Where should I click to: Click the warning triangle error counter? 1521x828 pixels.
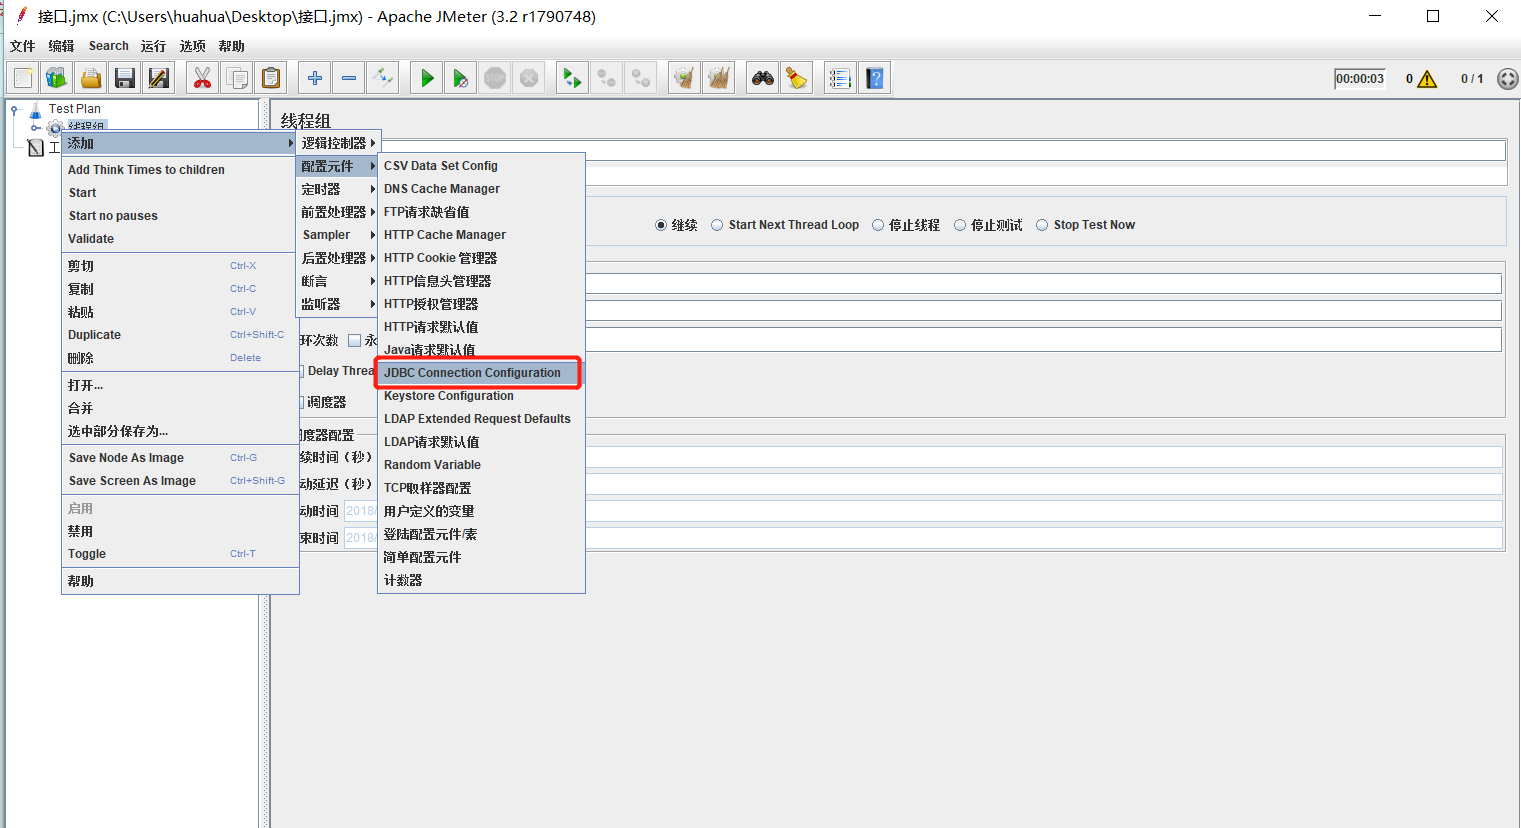click(x=1427, y=79)
